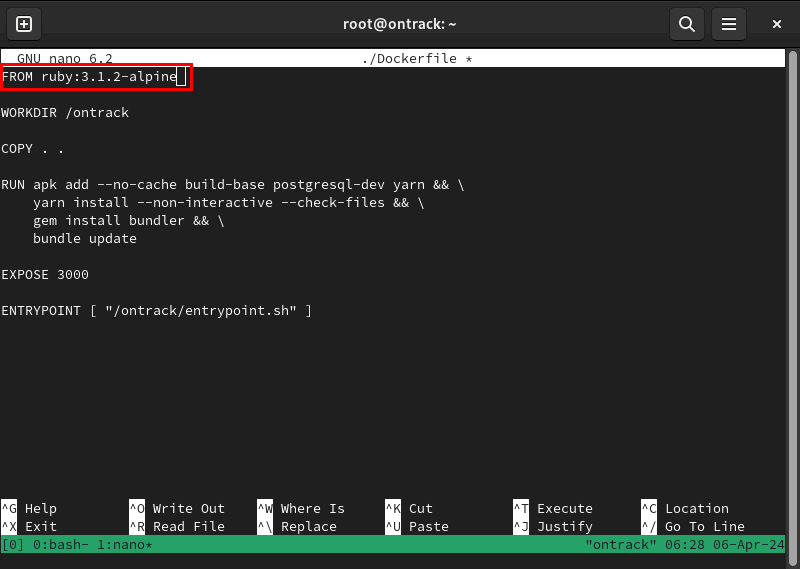
Task: Click the 'bundle update' line
Action: click(85, 239)
